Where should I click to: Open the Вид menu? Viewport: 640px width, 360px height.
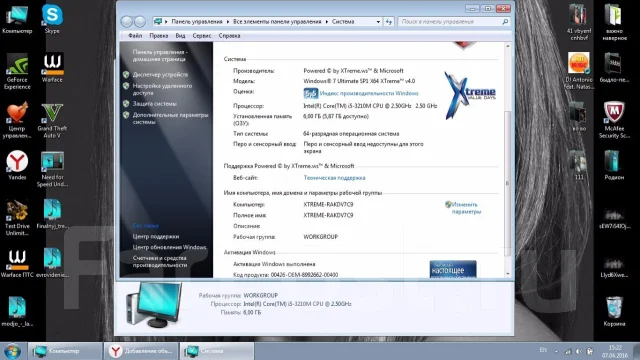[180, 36]
